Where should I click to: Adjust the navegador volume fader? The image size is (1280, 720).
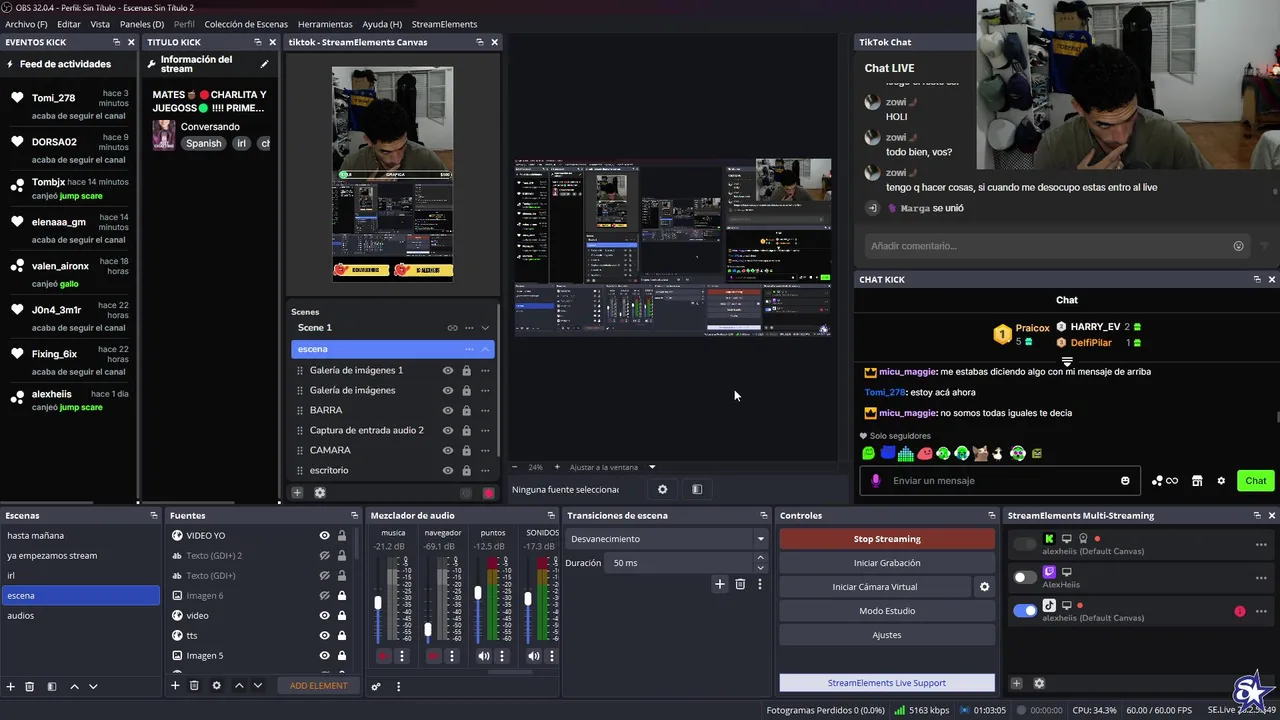tap(428, 630)
